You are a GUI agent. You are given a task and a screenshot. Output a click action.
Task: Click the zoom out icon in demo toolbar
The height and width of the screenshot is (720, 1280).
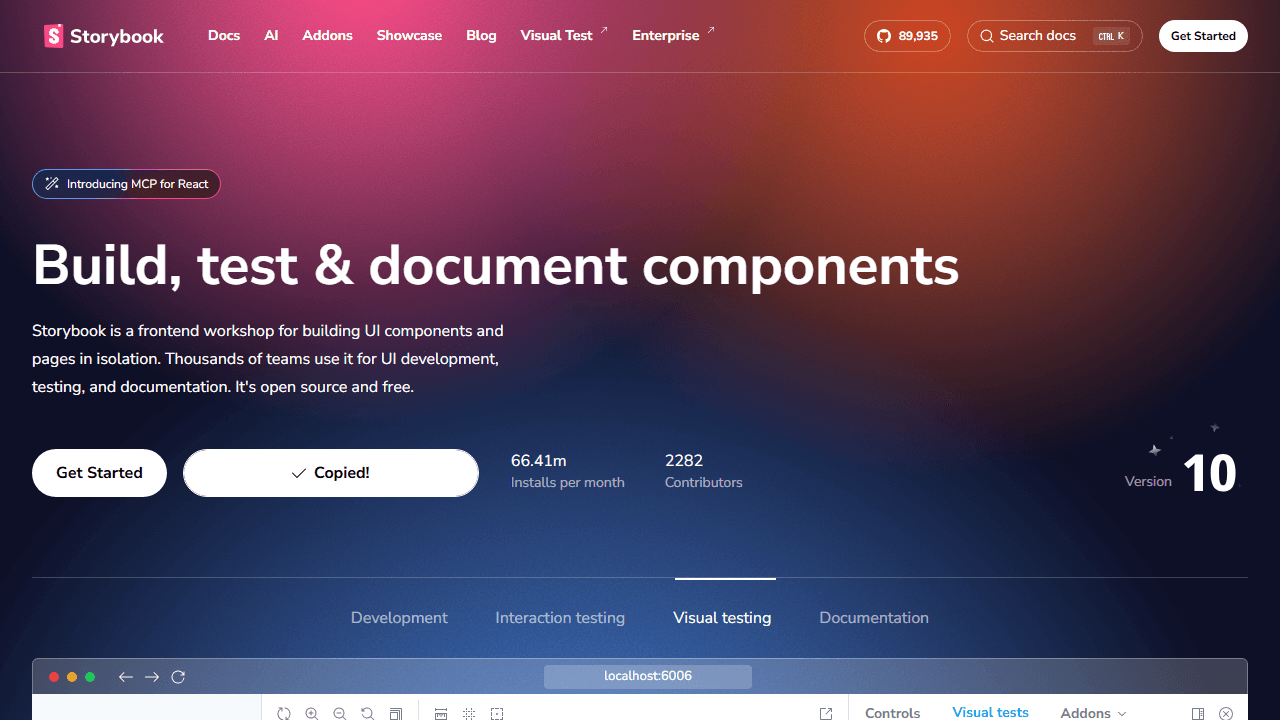pyautogui.click(x=340, y=713)
